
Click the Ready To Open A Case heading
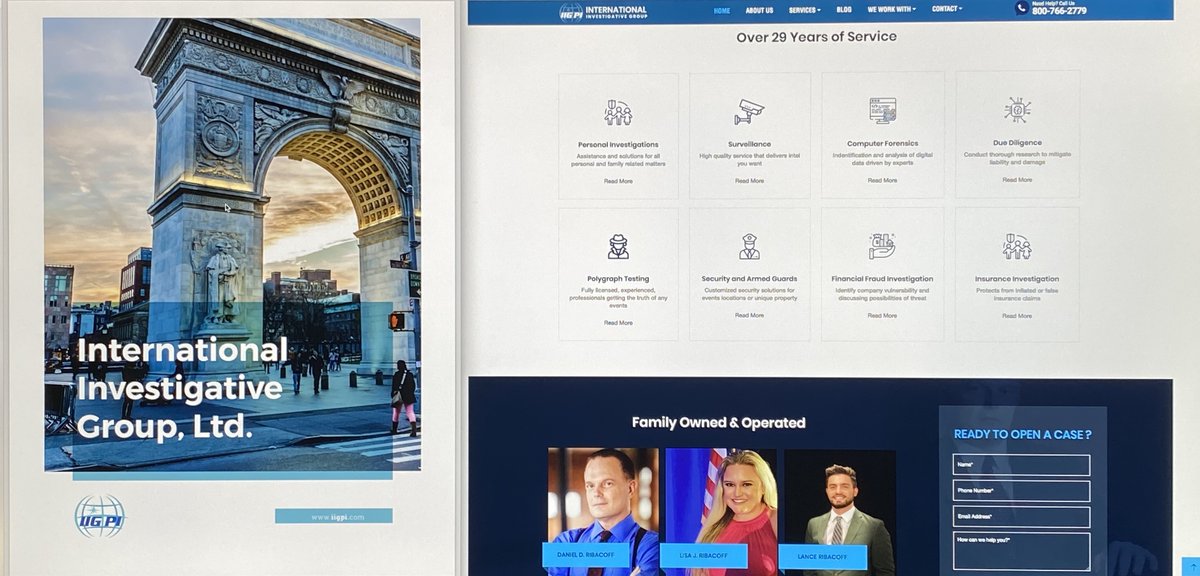pyautogui.click(x=1022, y=434)
